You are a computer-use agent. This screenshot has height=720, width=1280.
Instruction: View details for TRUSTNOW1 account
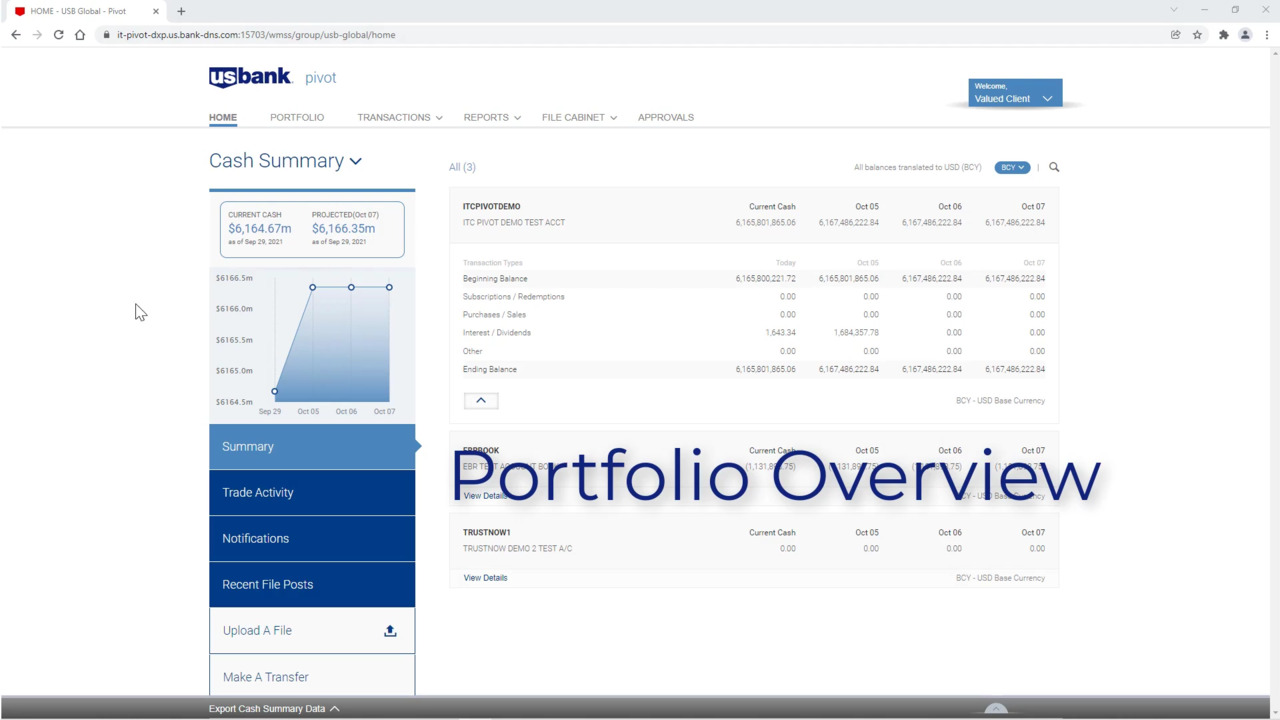pyautogui.click(x=485, y=578)
